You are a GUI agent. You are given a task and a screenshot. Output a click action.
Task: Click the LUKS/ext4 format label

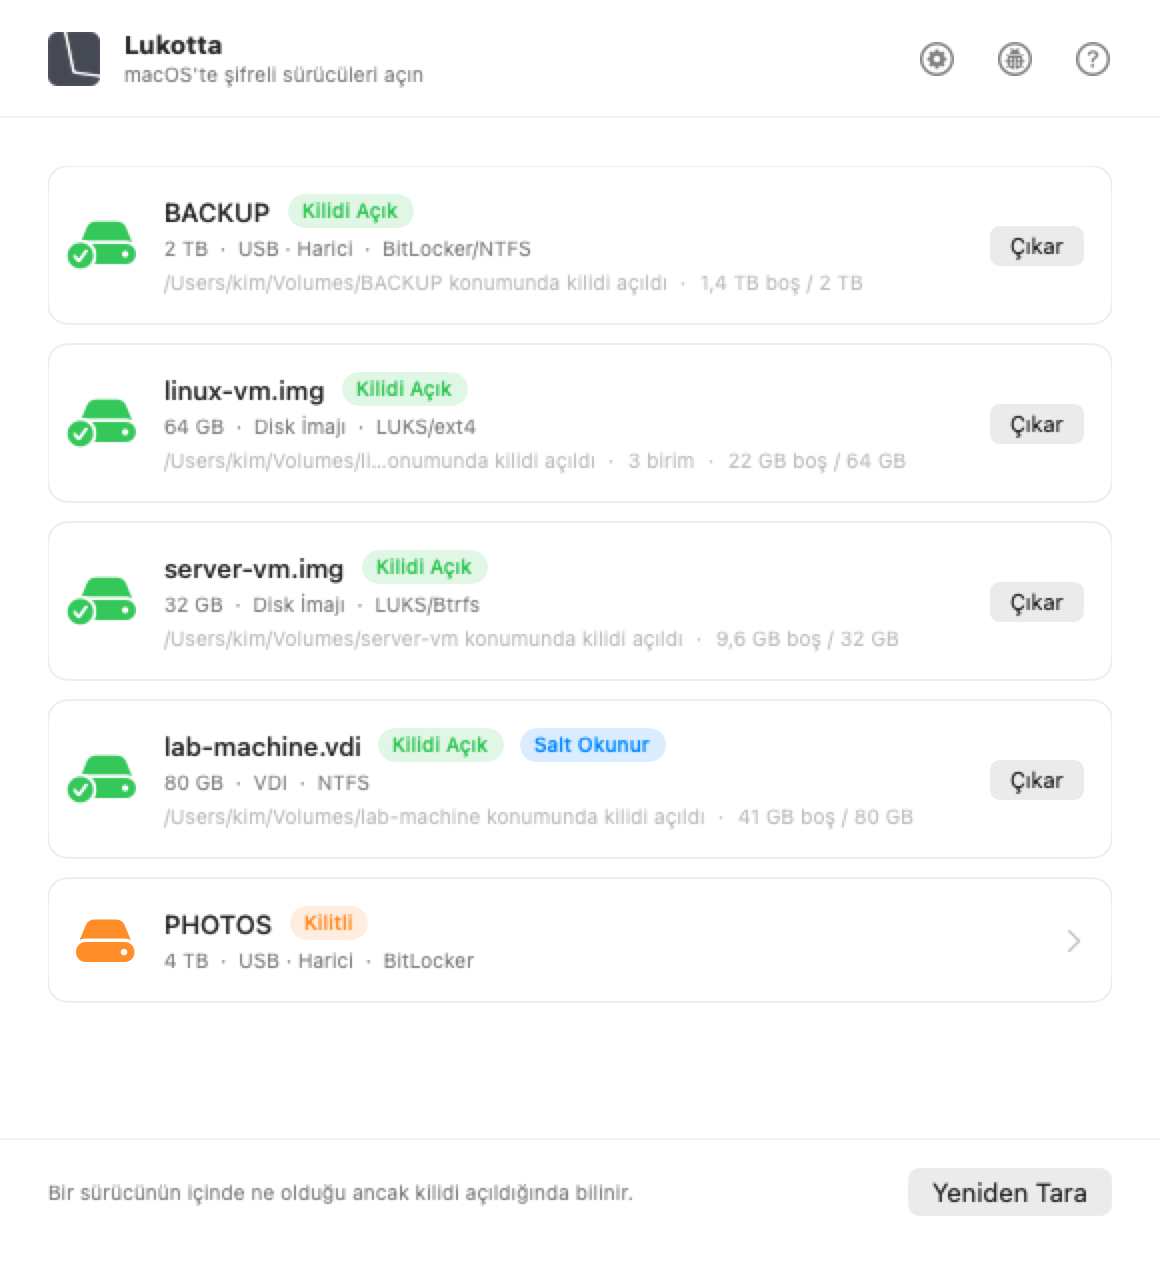pos(426,427)
